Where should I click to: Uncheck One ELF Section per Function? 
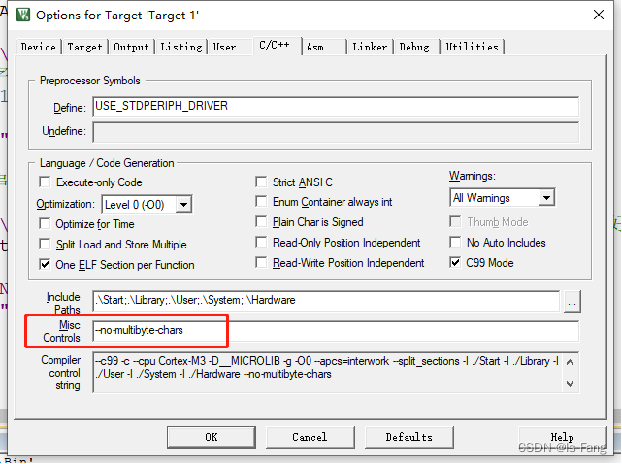(x=45, y=265)
